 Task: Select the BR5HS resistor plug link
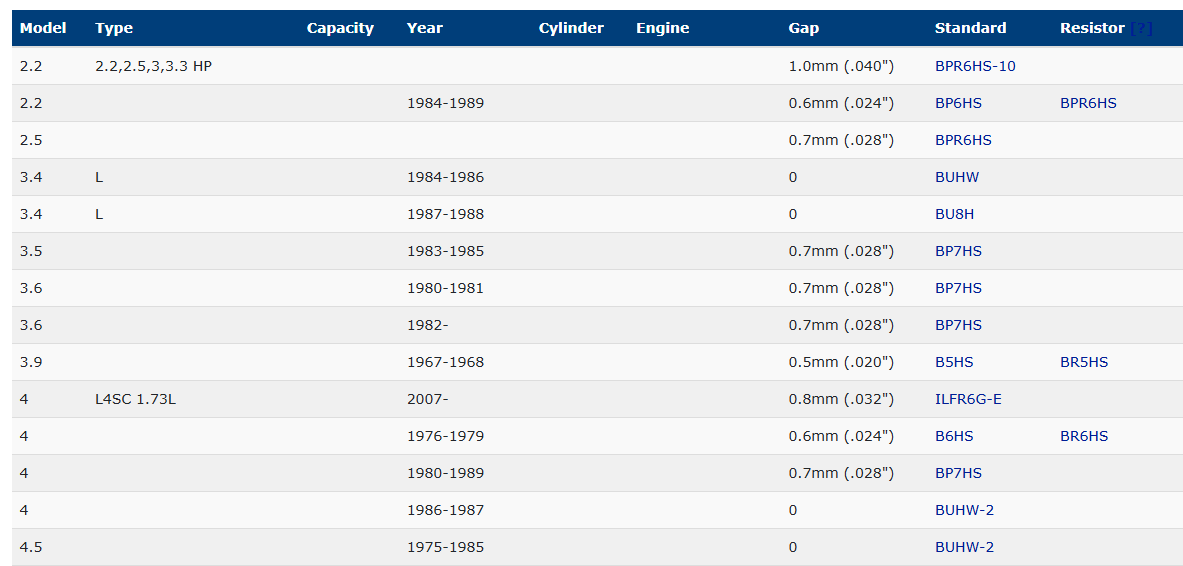(1083, 362)
